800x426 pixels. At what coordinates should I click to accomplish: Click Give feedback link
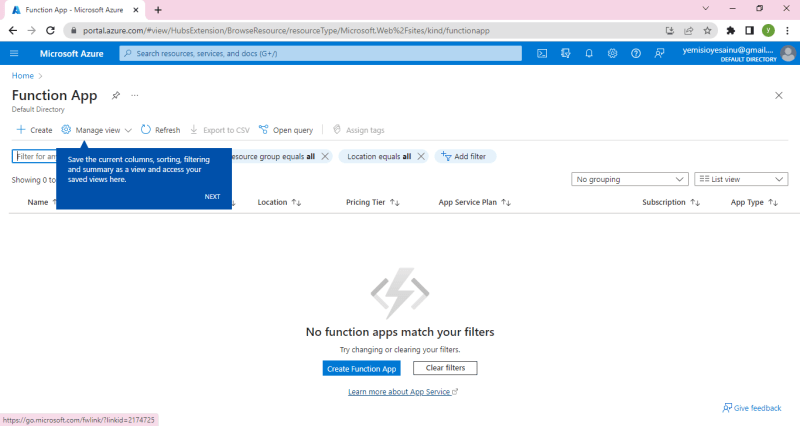point(752,408)
